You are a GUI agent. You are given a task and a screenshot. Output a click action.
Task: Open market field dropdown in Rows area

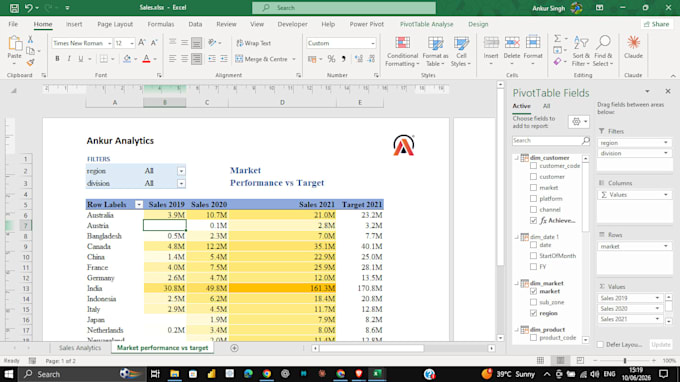click(666, 247)
